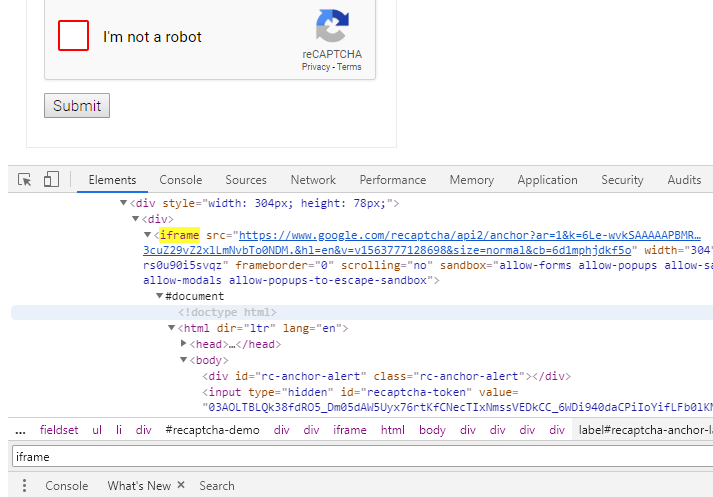The height and width of the screenshot is (497, 713).
Task: Select the Search tab in the drawer
Action: pos(216,486)
